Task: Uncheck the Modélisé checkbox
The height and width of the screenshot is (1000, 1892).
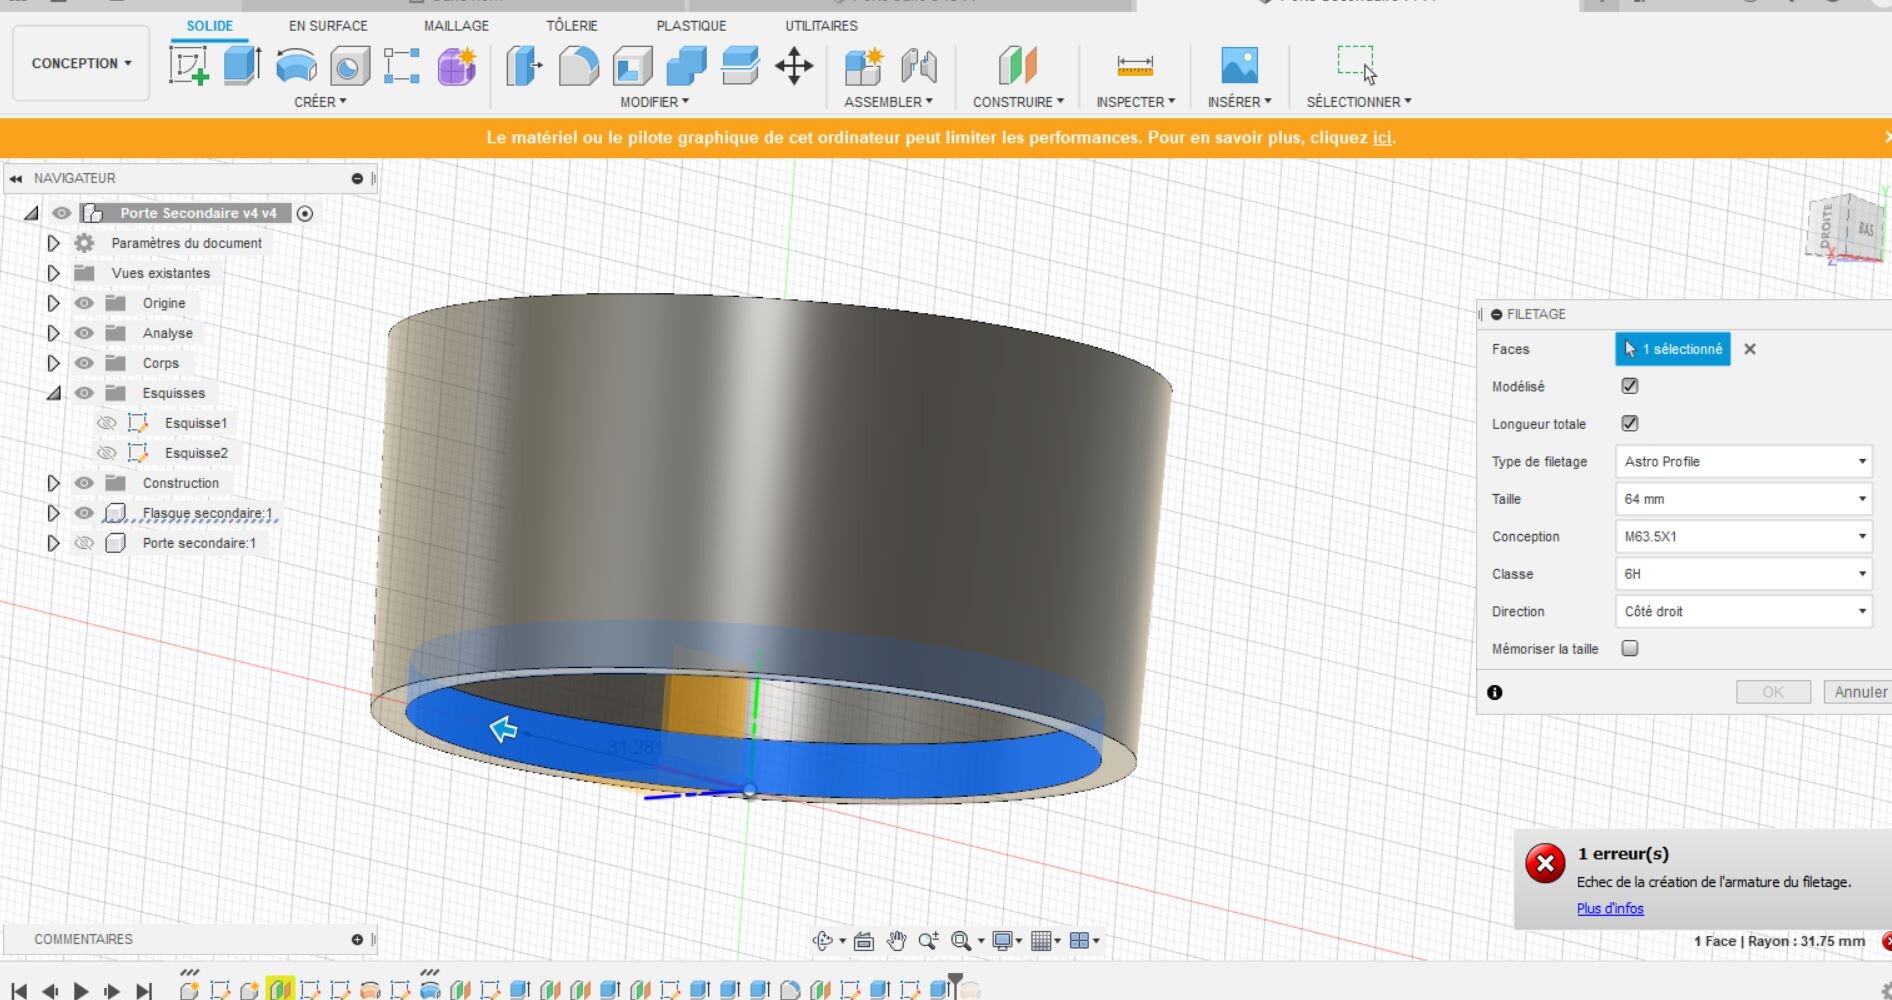Action: click(x=1630, y=386)
